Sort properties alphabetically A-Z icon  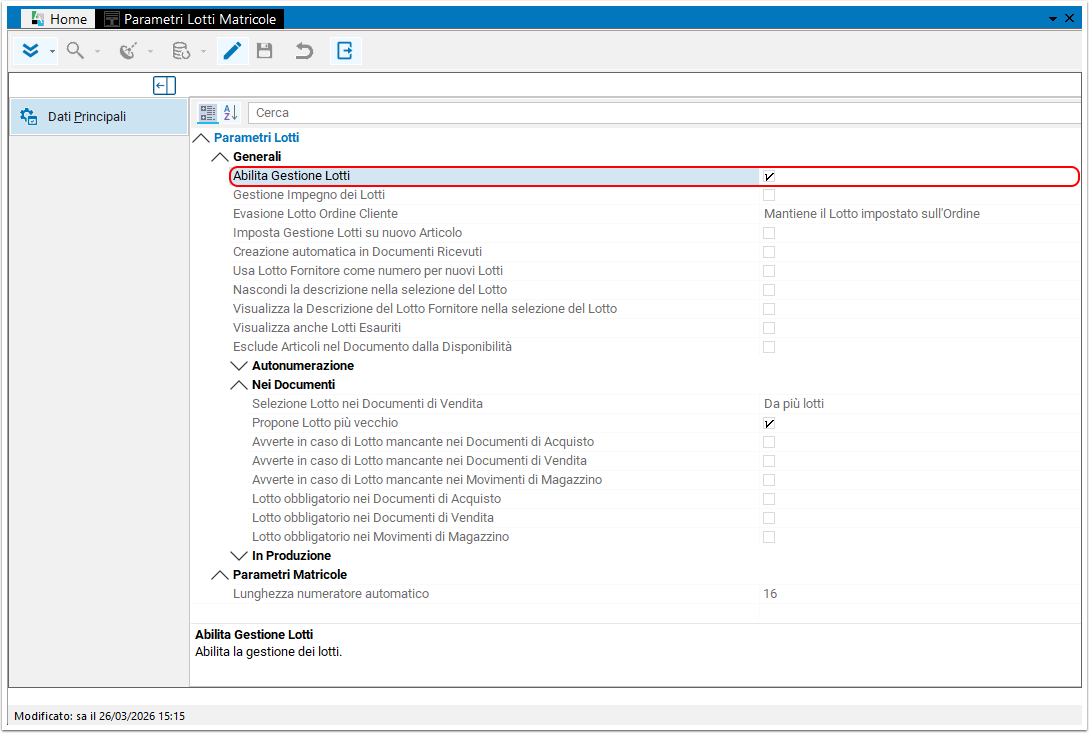[231, 113]
